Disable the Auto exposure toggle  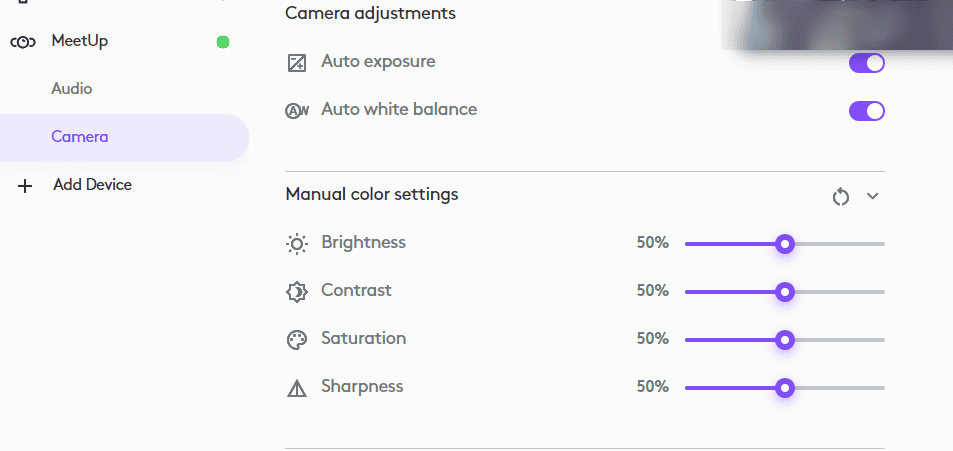coord(866,63)
